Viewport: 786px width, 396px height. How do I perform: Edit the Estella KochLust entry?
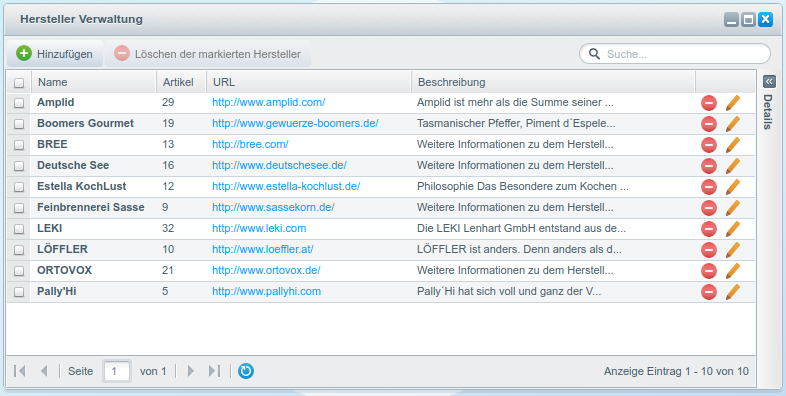733,187
